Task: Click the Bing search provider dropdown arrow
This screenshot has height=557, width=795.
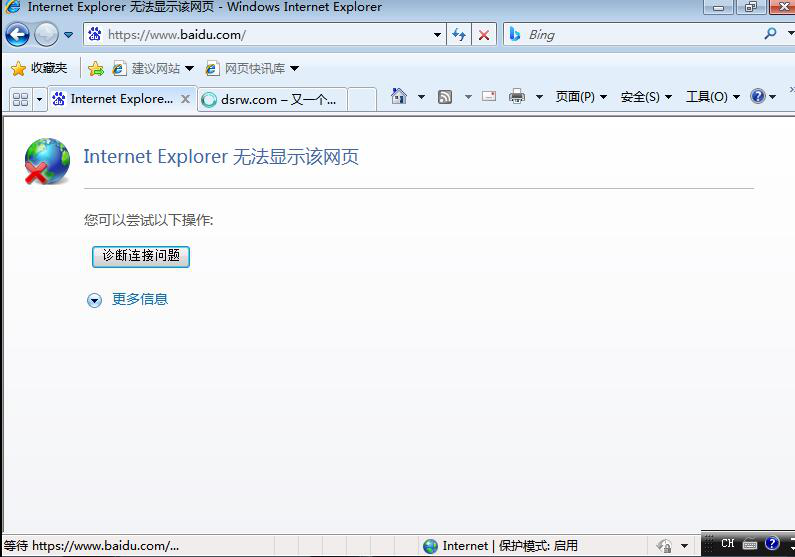Action: point(790,34)
